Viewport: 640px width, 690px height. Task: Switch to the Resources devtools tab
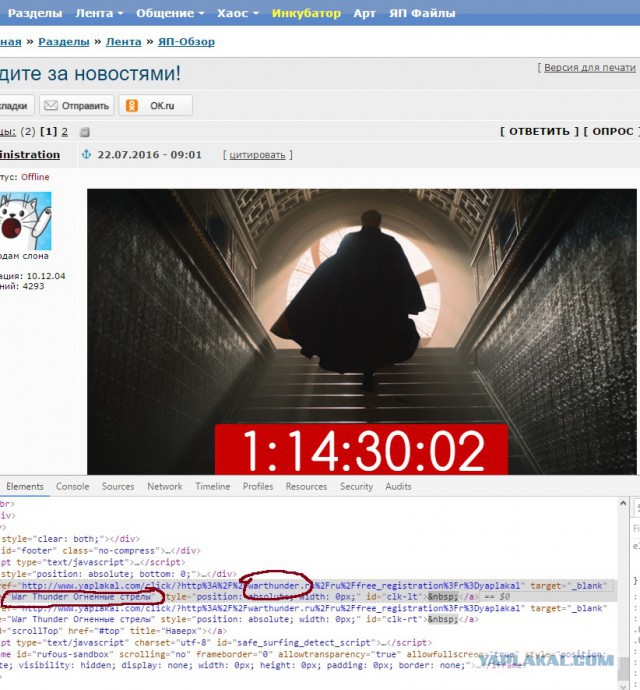(306, 486)
